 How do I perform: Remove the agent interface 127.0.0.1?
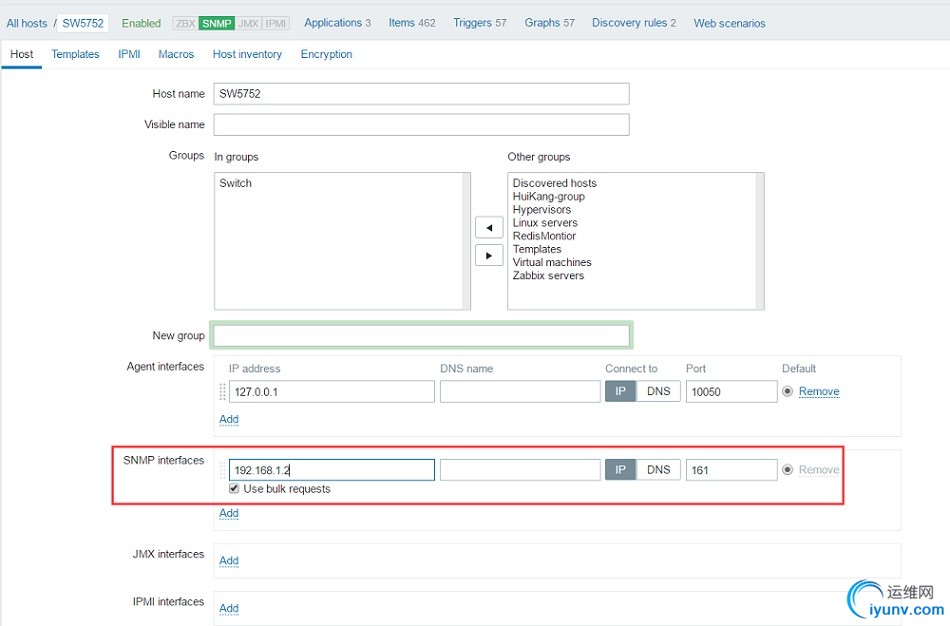coord(819,391)
